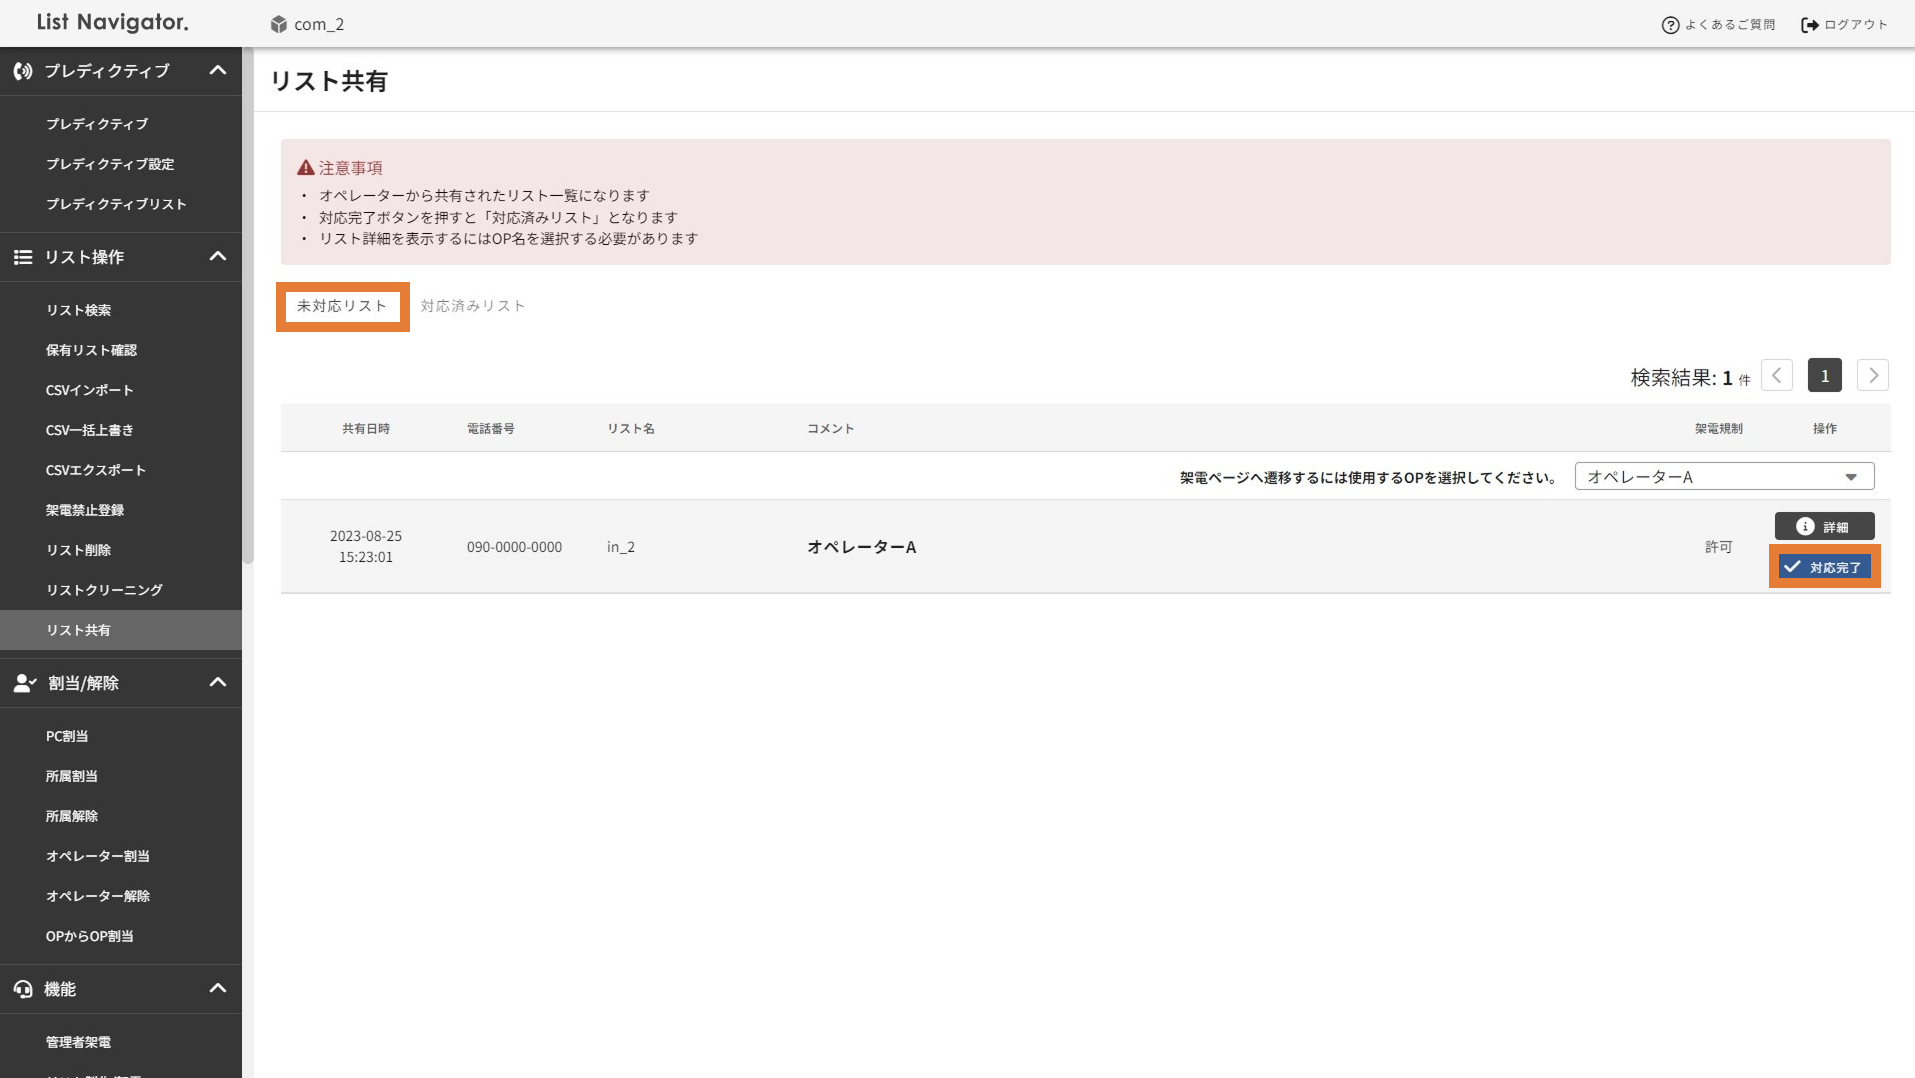This screenshot has width=1915, height=1078.
Task: Click the com_2 cube icon
Action: 279,24
